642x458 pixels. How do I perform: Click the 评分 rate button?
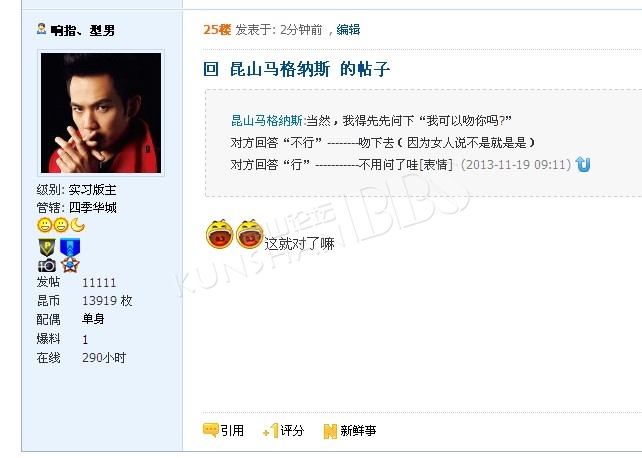pyautogui.click(x=283, y=431)
